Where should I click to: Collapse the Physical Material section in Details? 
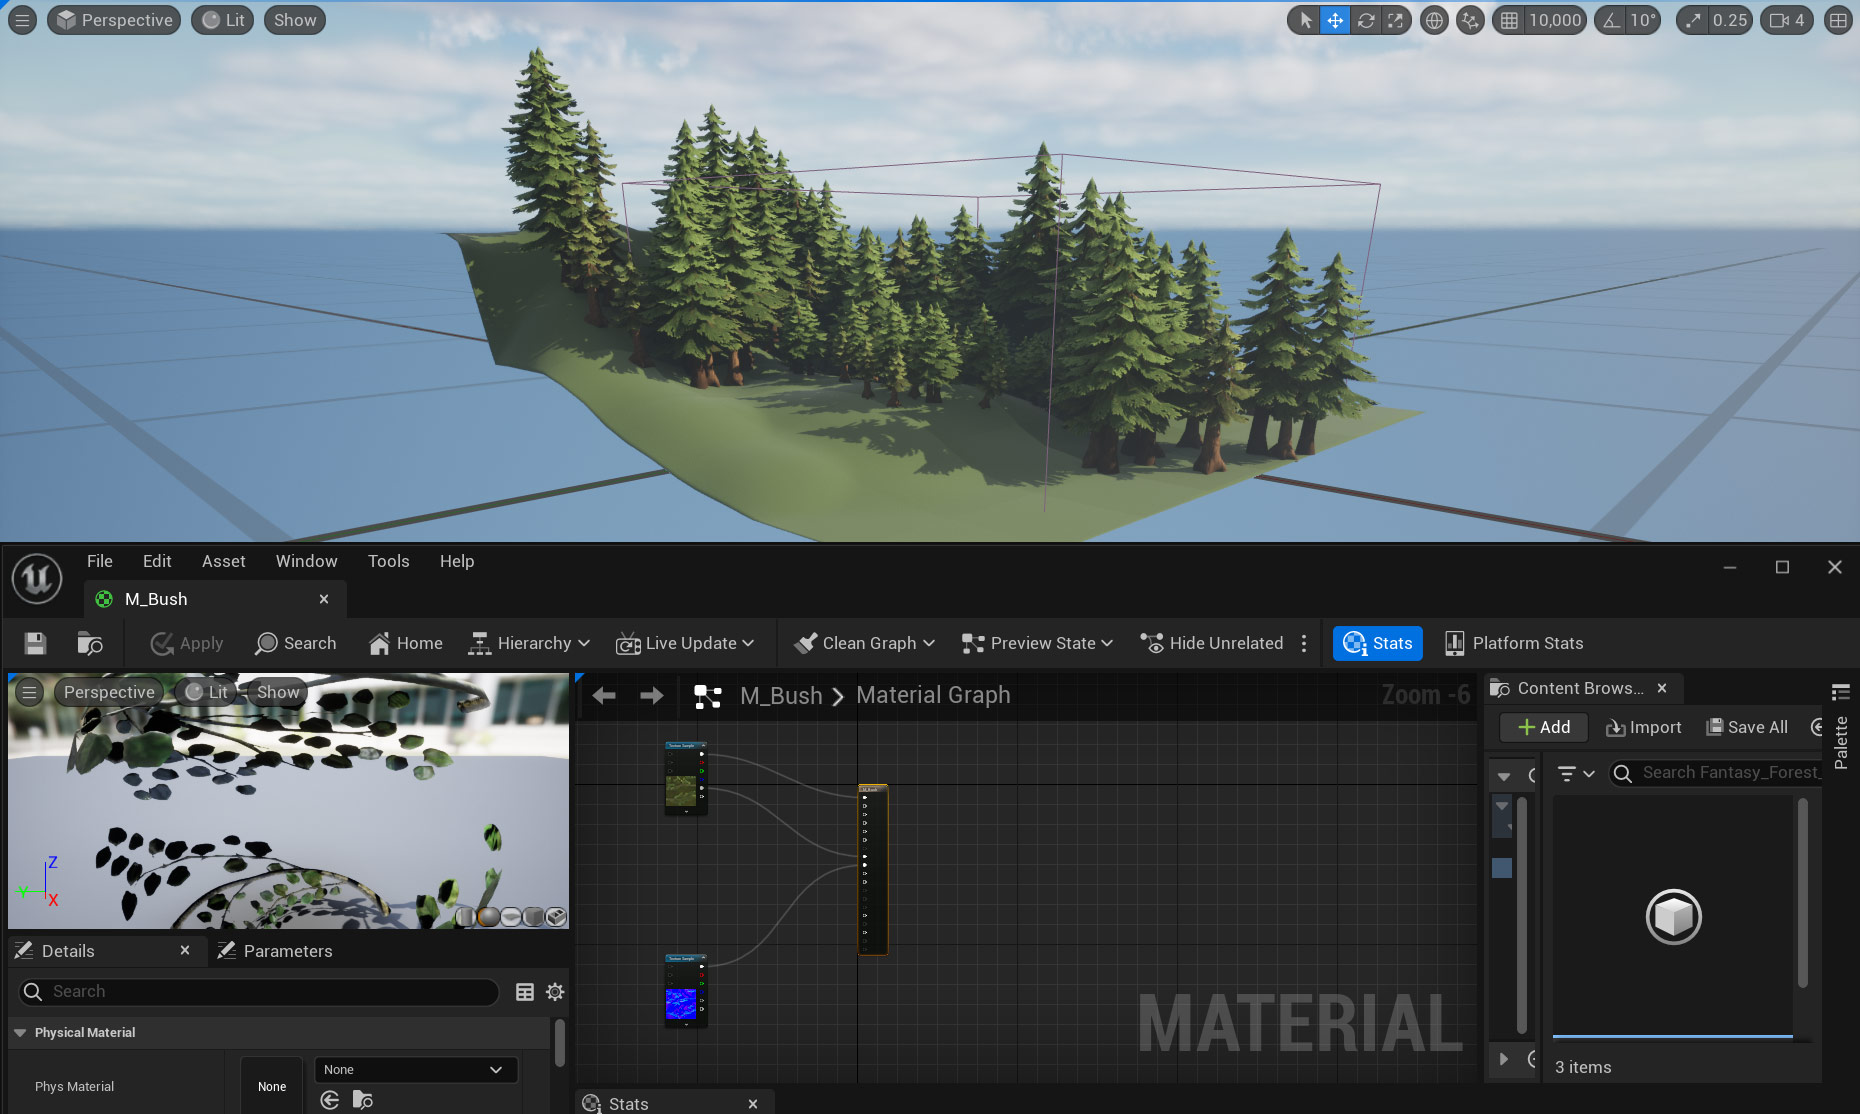(20, 1032)
